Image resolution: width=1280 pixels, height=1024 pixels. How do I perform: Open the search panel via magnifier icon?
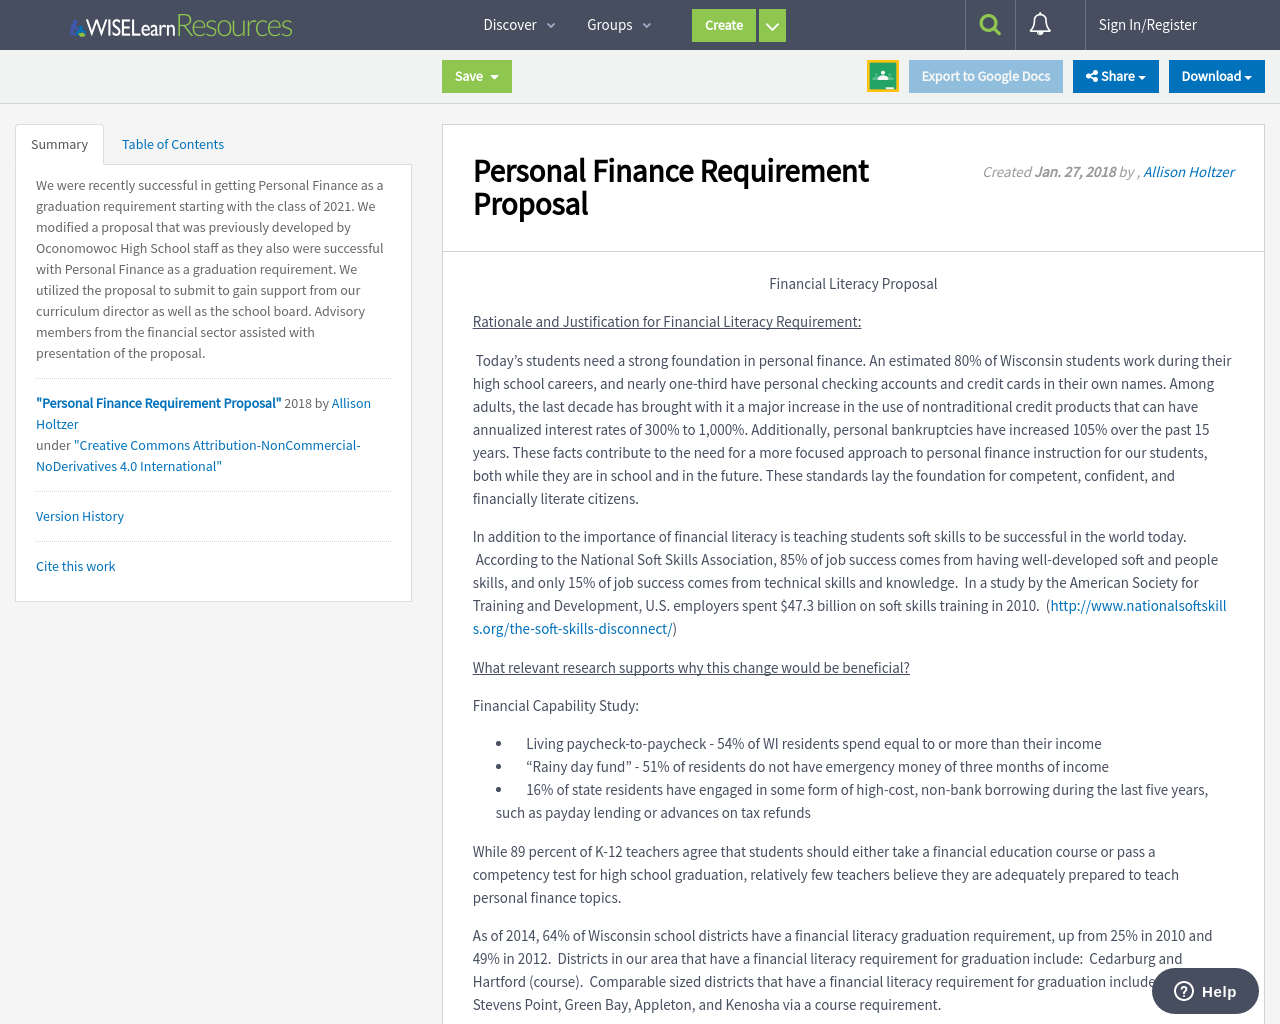coord(989,24)
